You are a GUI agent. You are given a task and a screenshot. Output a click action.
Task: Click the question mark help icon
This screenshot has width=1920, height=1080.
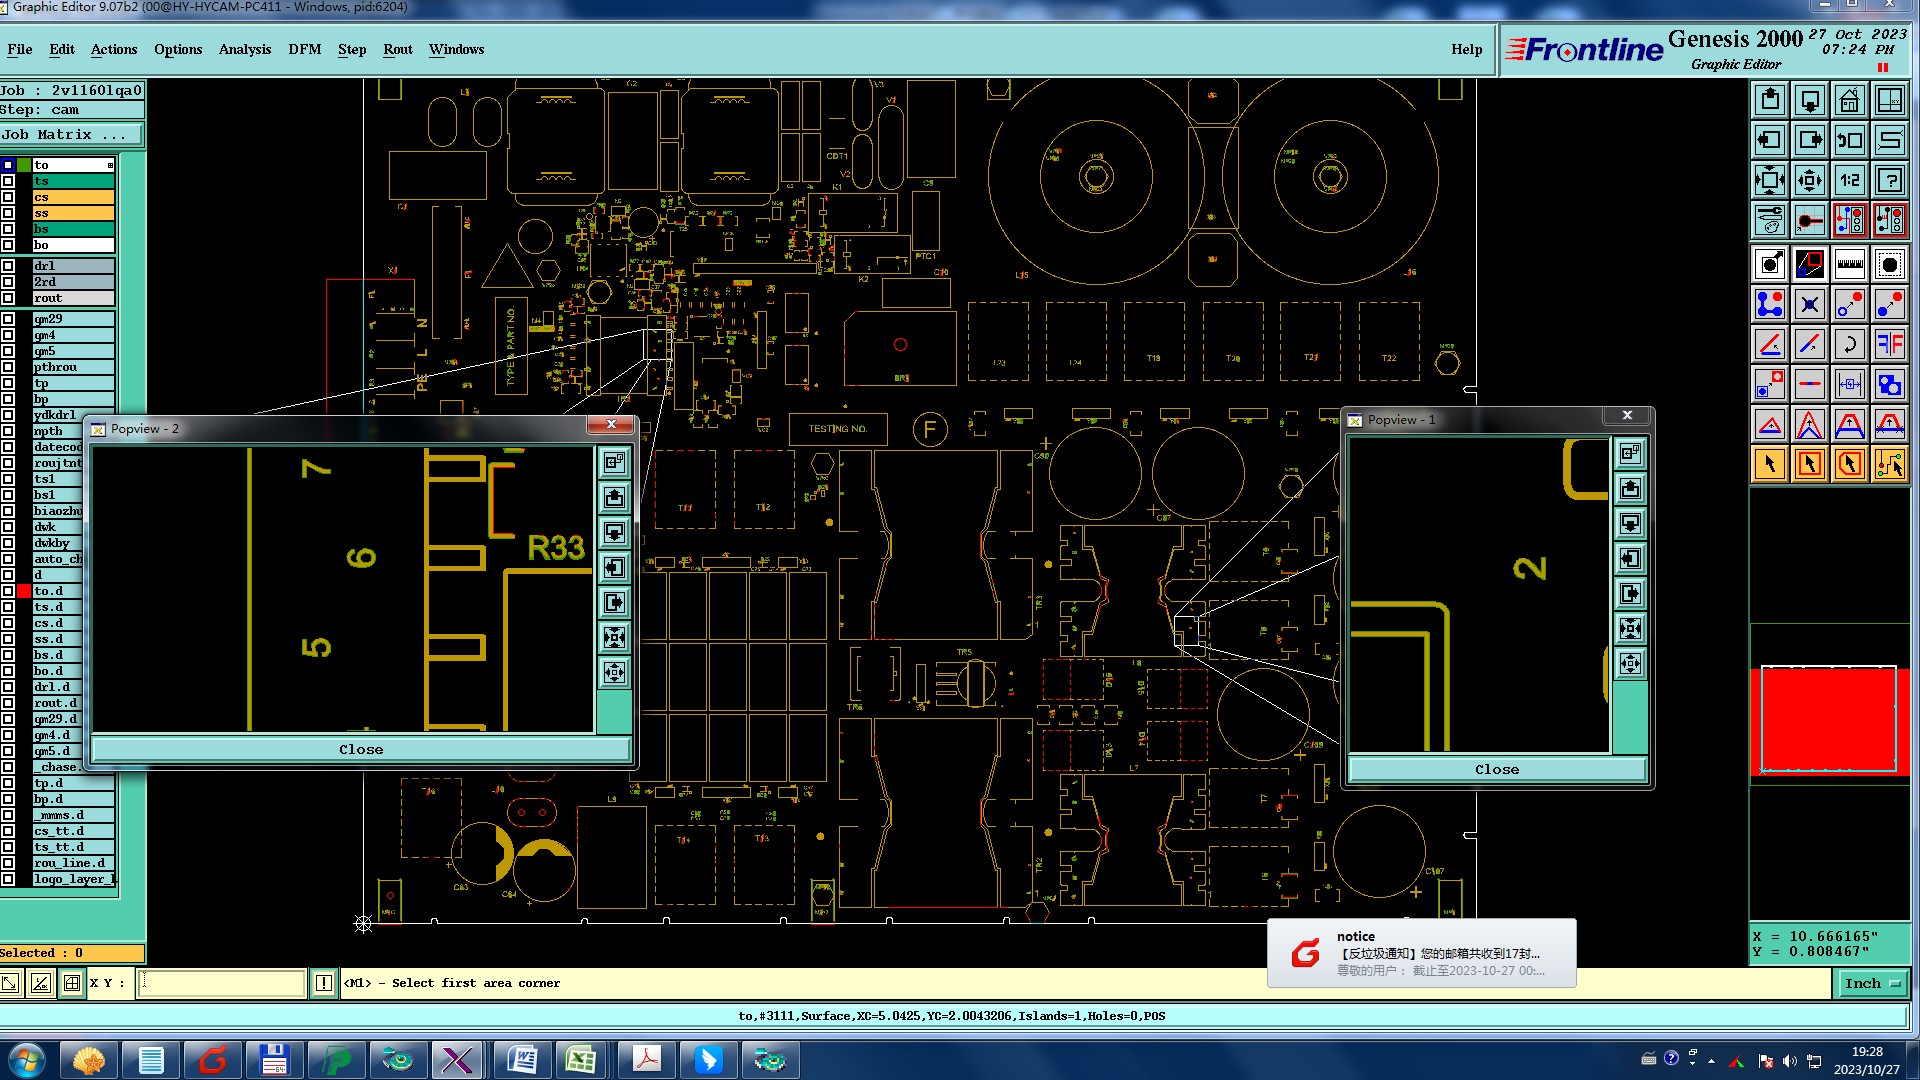pyautogui.click(x=1889, y=180)
